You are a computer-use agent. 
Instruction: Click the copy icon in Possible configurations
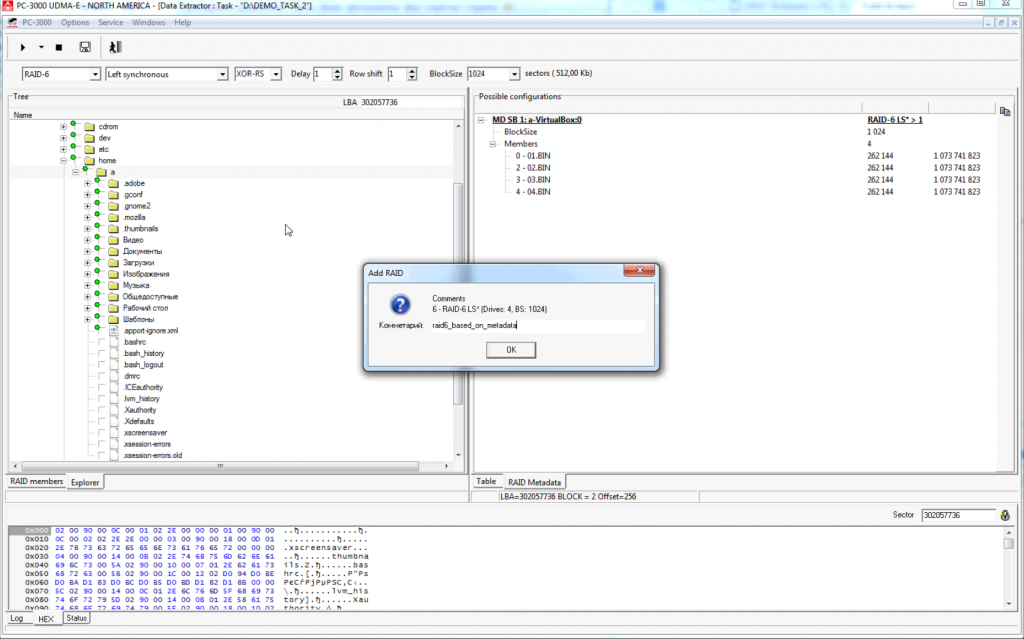pyautogui.click(x=1004, y=110)
